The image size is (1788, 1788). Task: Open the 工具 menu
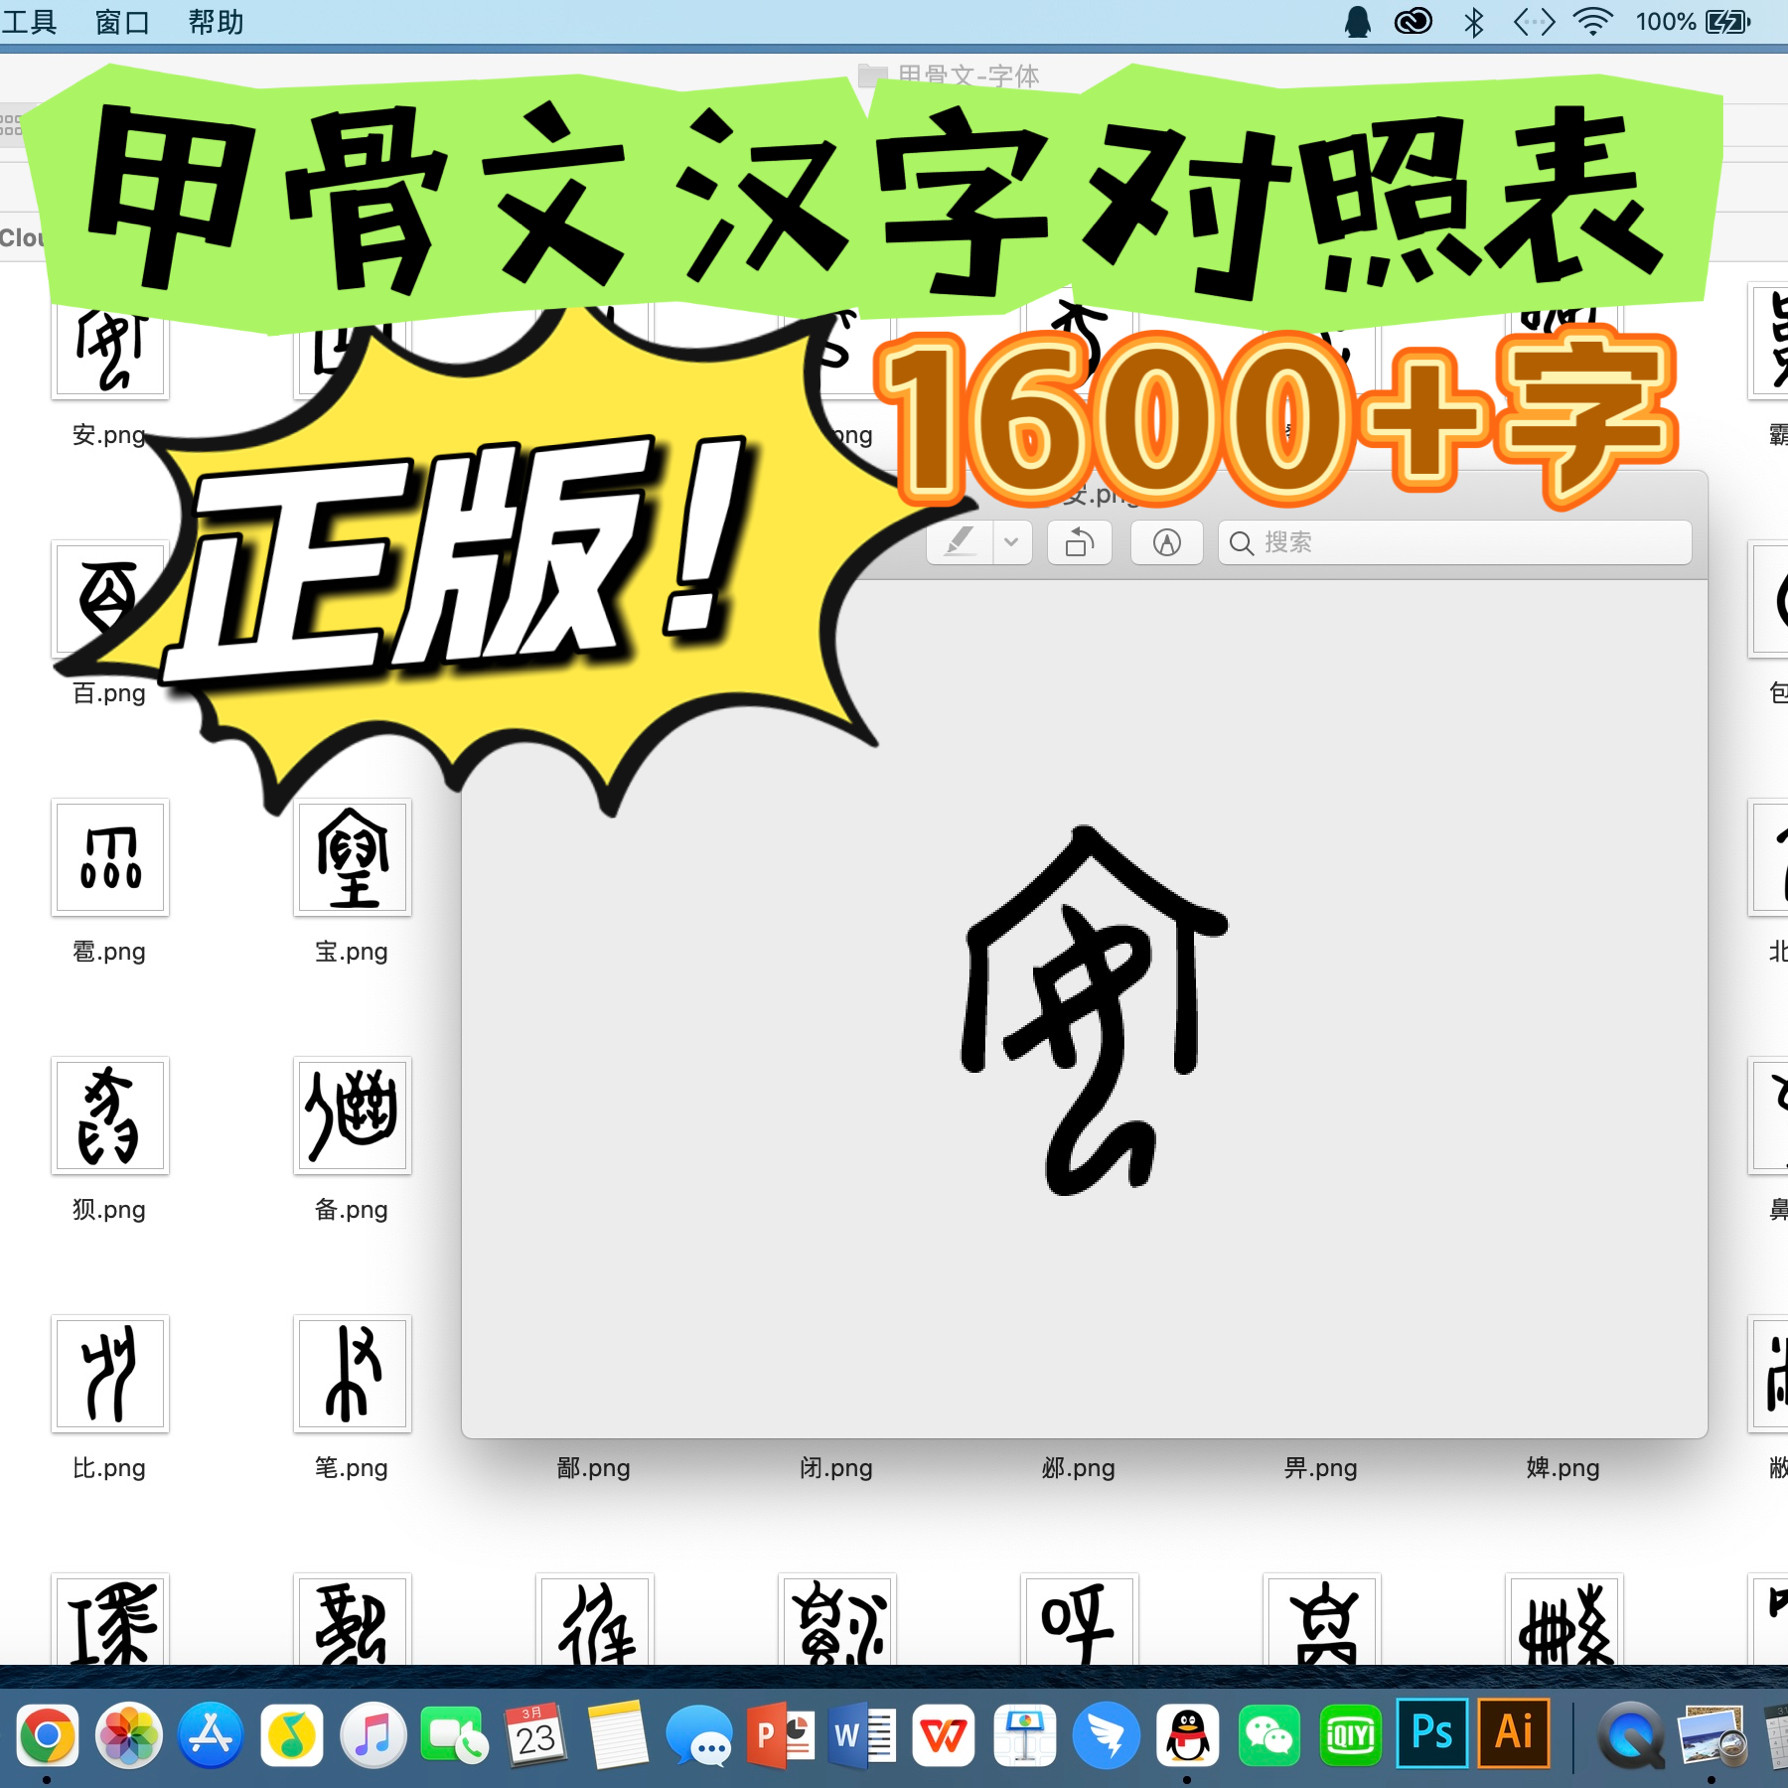click(30, 22)
